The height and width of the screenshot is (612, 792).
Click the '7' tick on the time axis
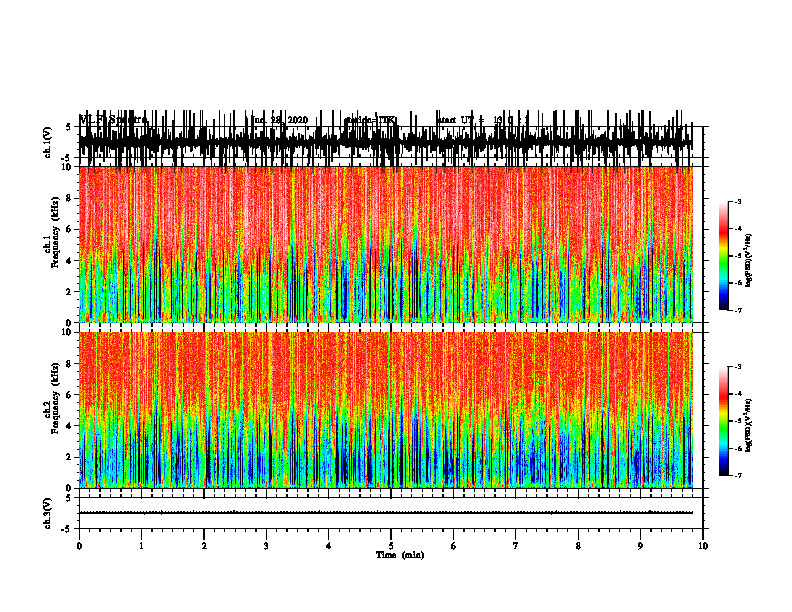[516, 546]
